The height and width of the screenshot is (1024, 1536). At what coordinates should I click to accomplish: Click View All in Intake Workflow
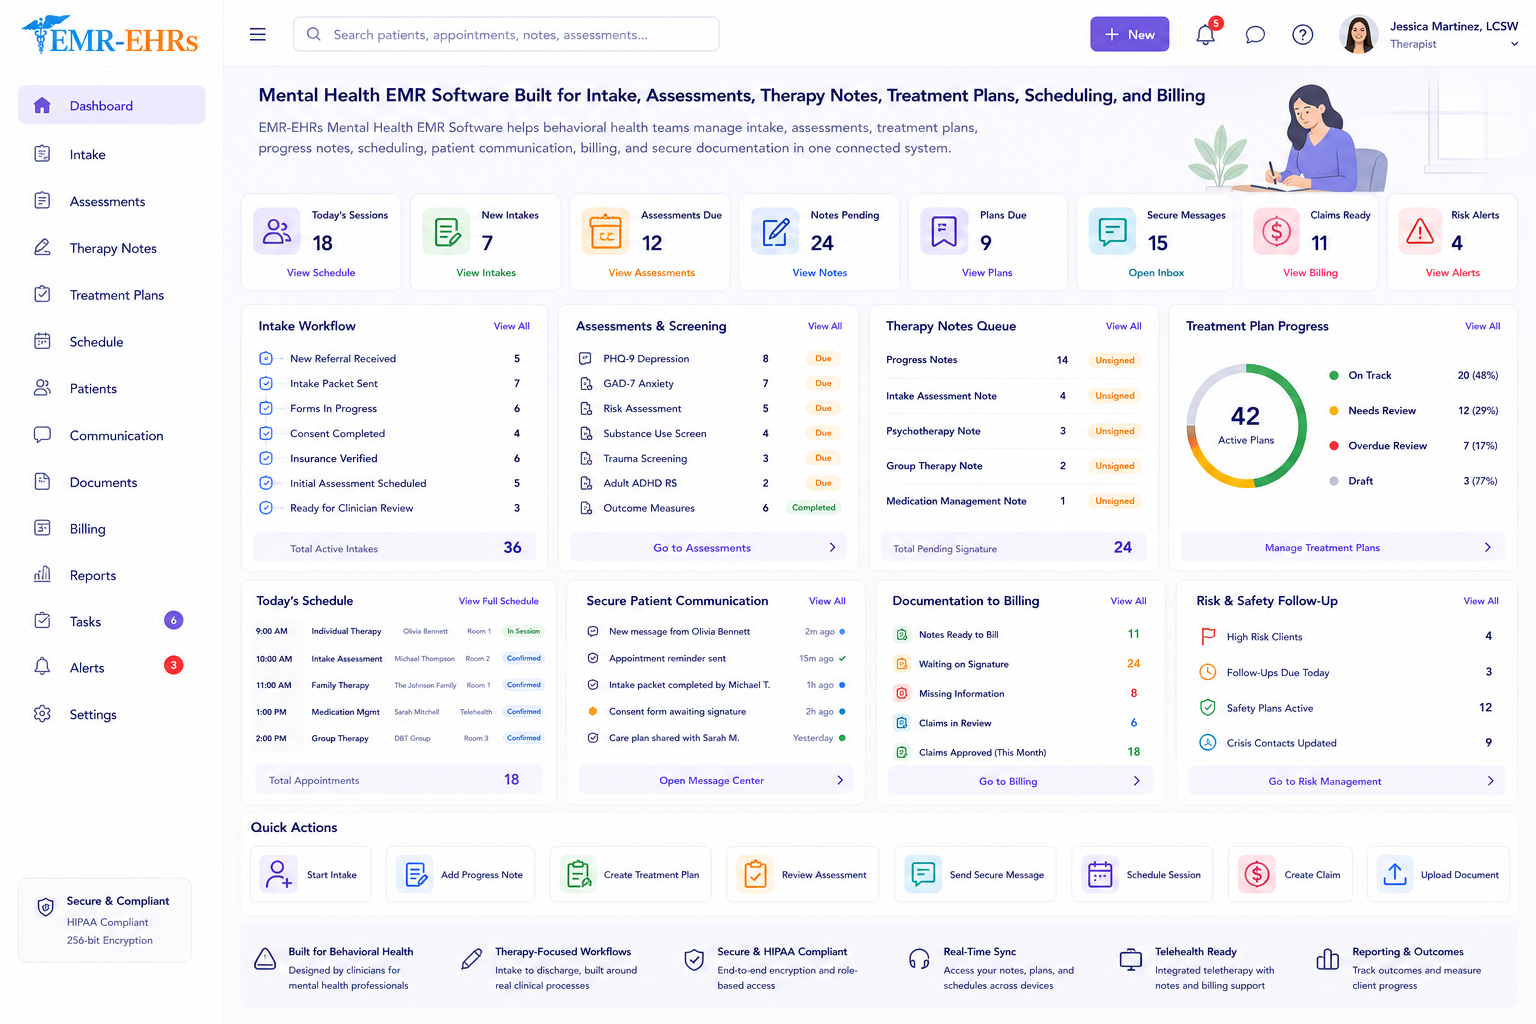pos(511,326)
